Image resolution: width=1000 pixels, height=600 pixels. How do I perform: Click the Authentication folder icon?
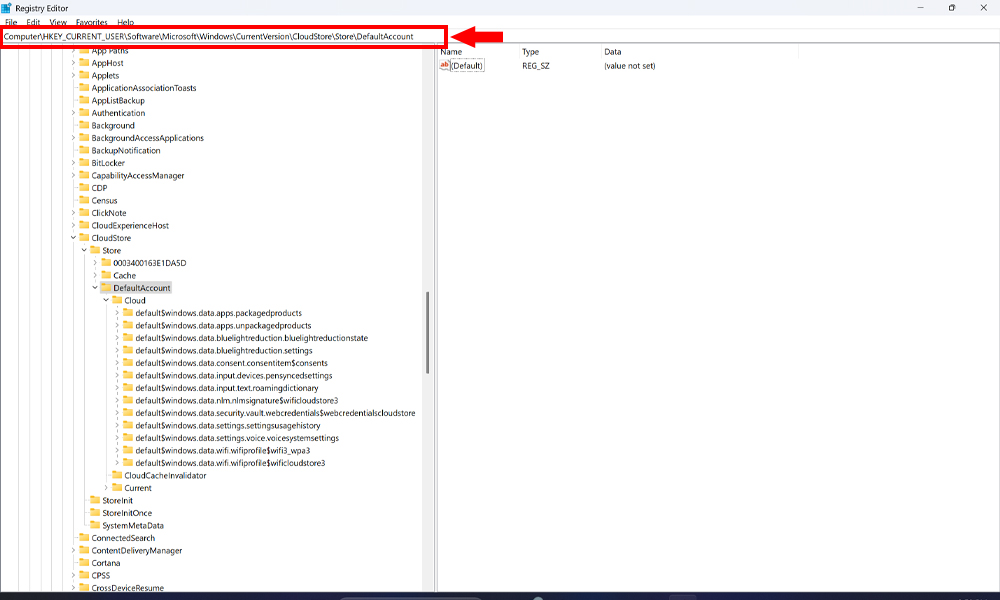pyautogui.click(x=84, y=113)
